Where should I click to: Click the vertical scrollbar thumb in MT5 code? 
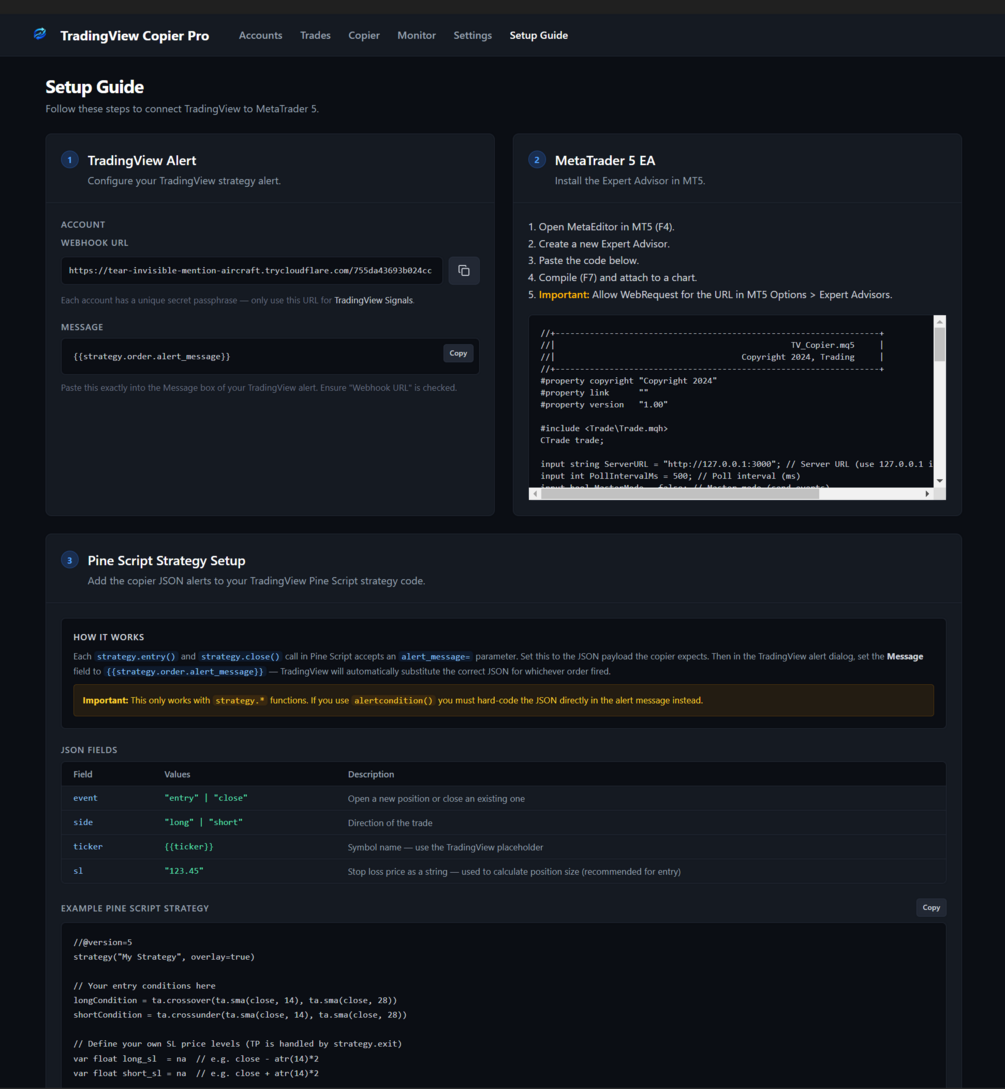pyautogui.click(x=940, y=344)
